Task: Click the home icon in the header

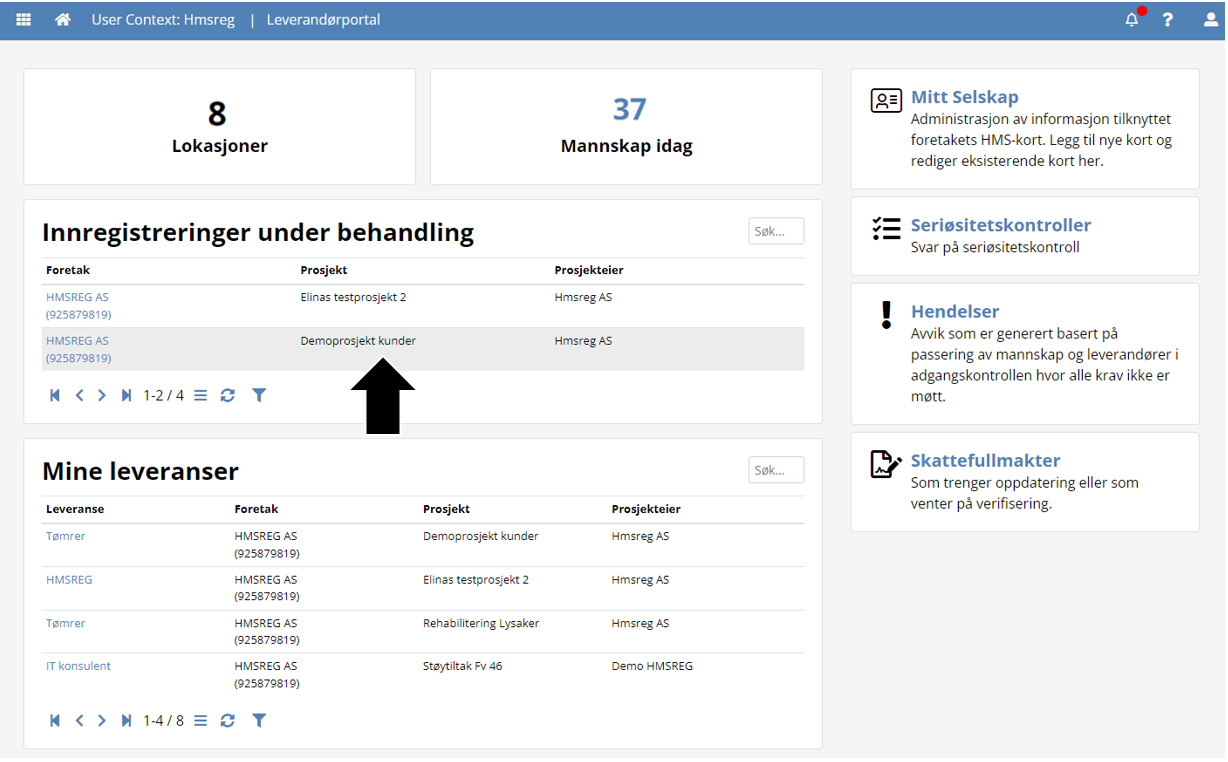Action: click(62, 18)
